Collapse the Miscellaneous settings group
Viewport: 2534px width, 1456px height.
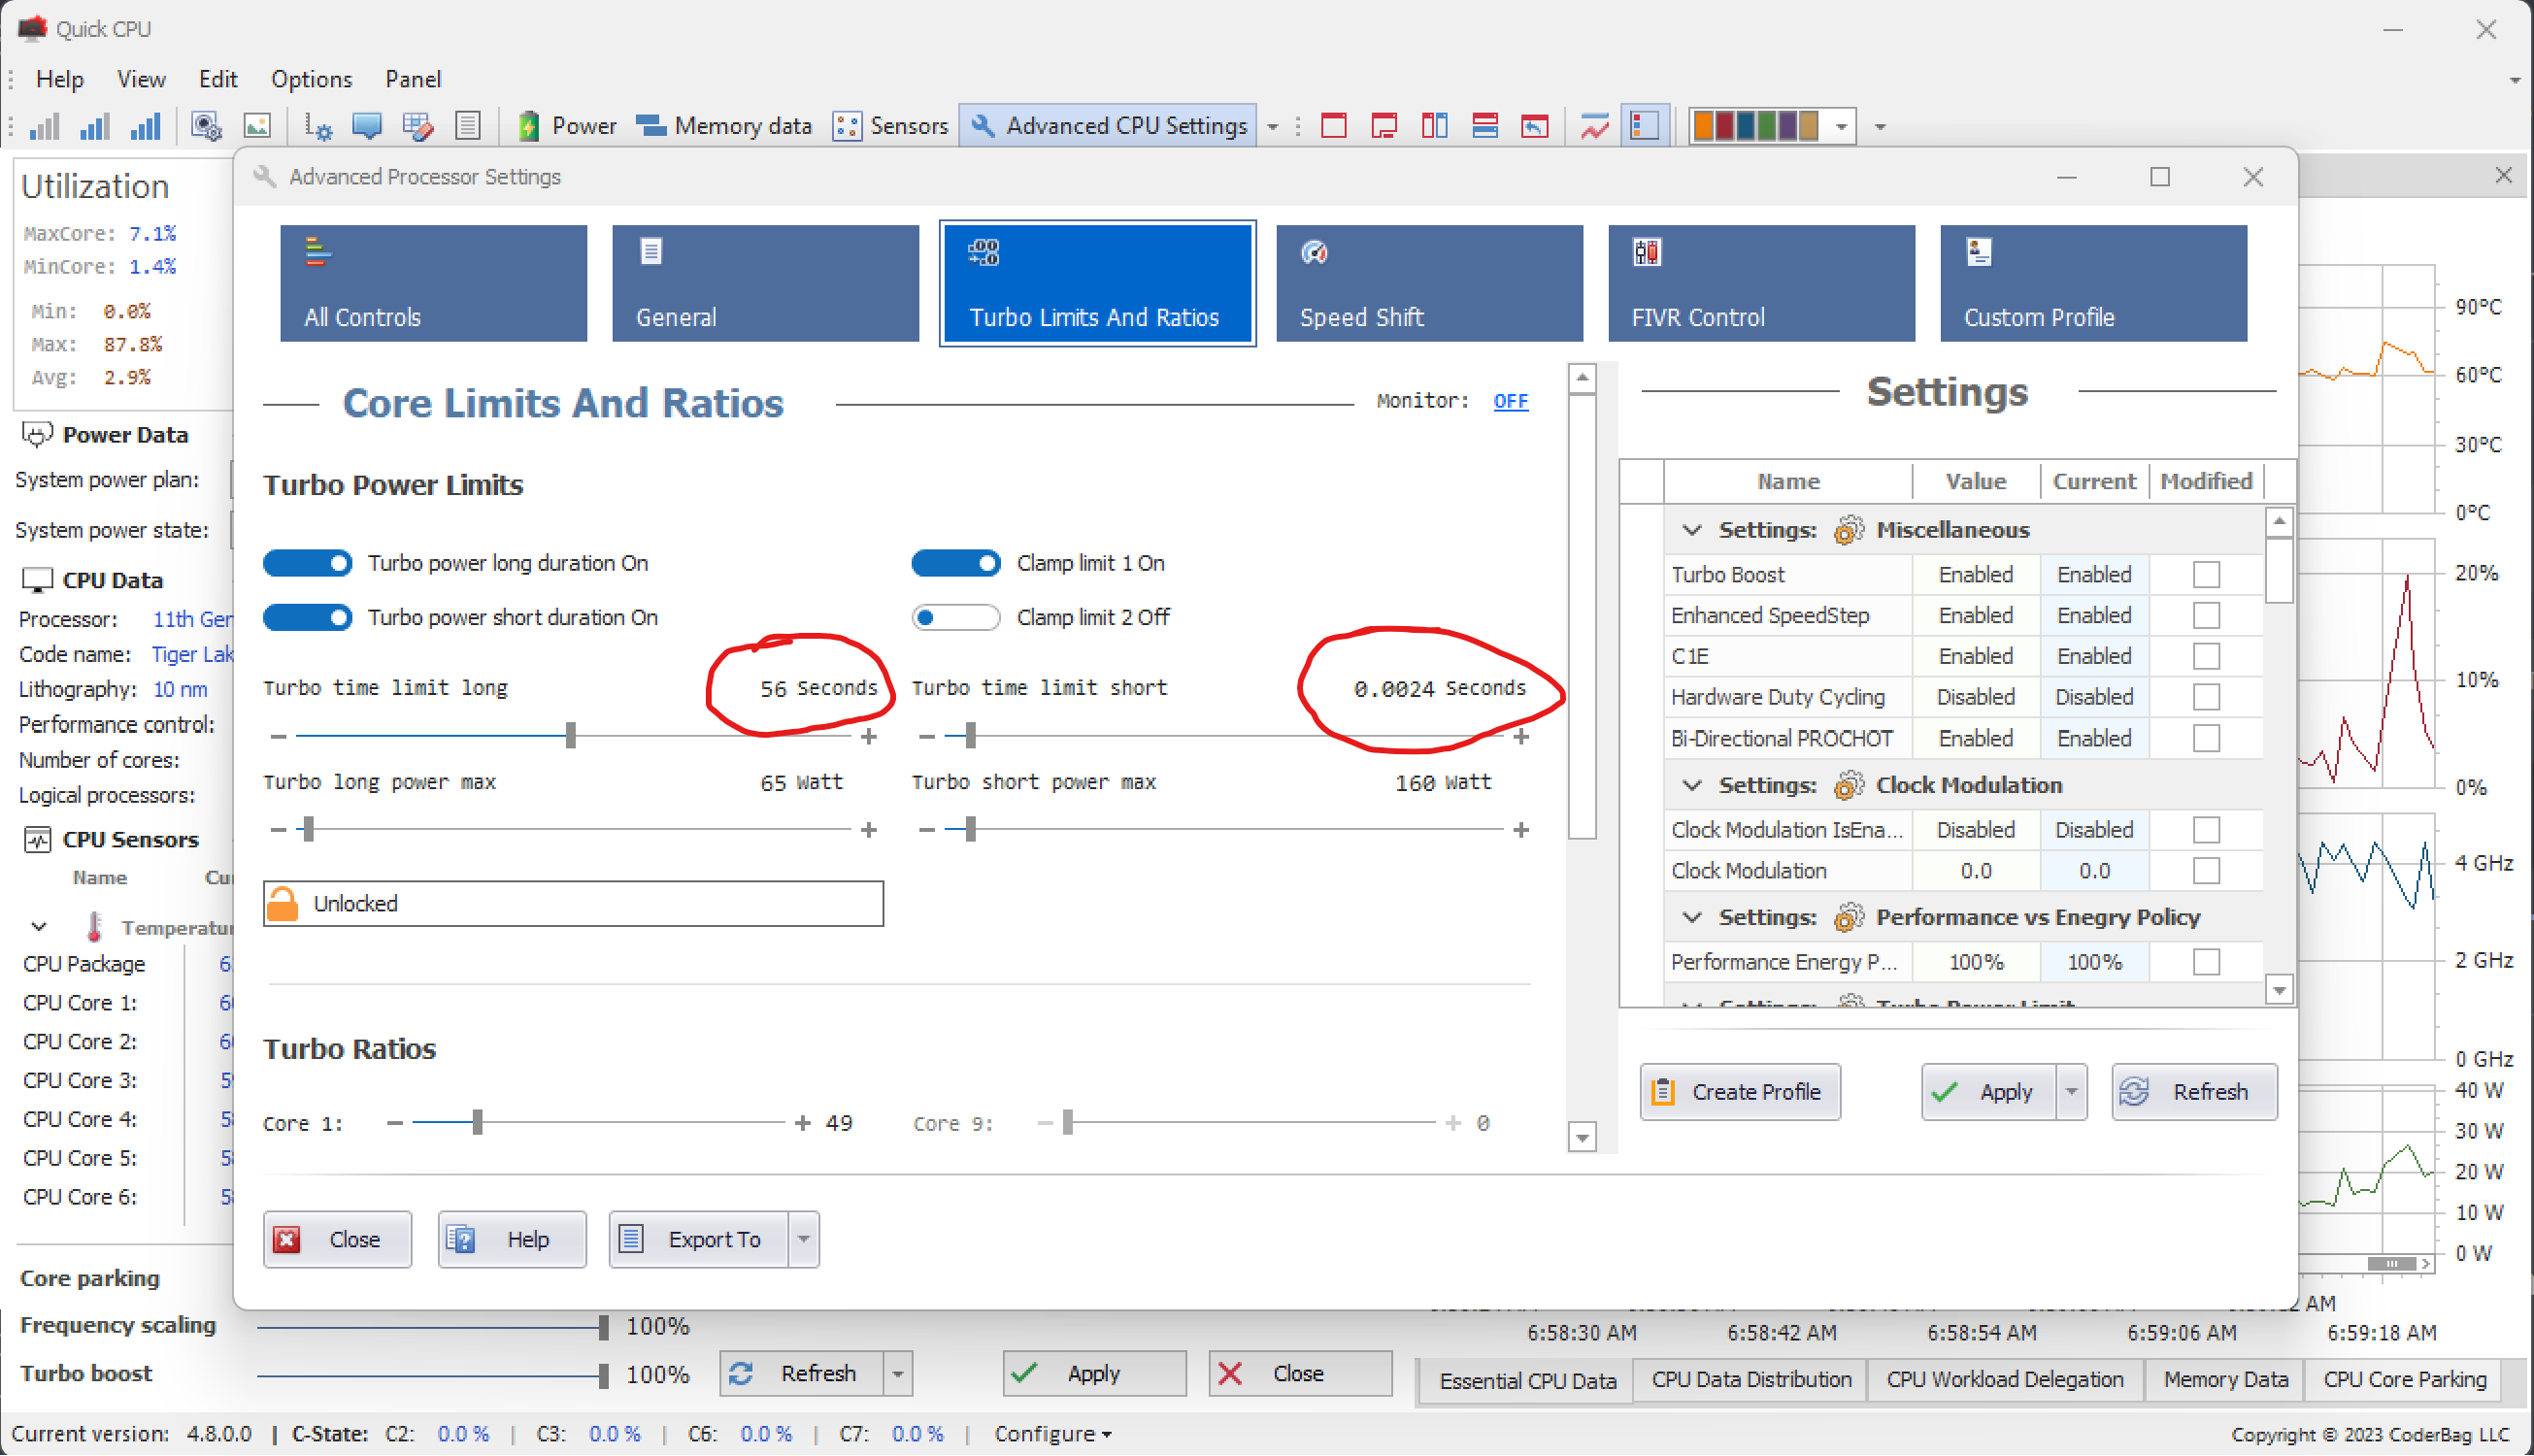pos(1691,530)
